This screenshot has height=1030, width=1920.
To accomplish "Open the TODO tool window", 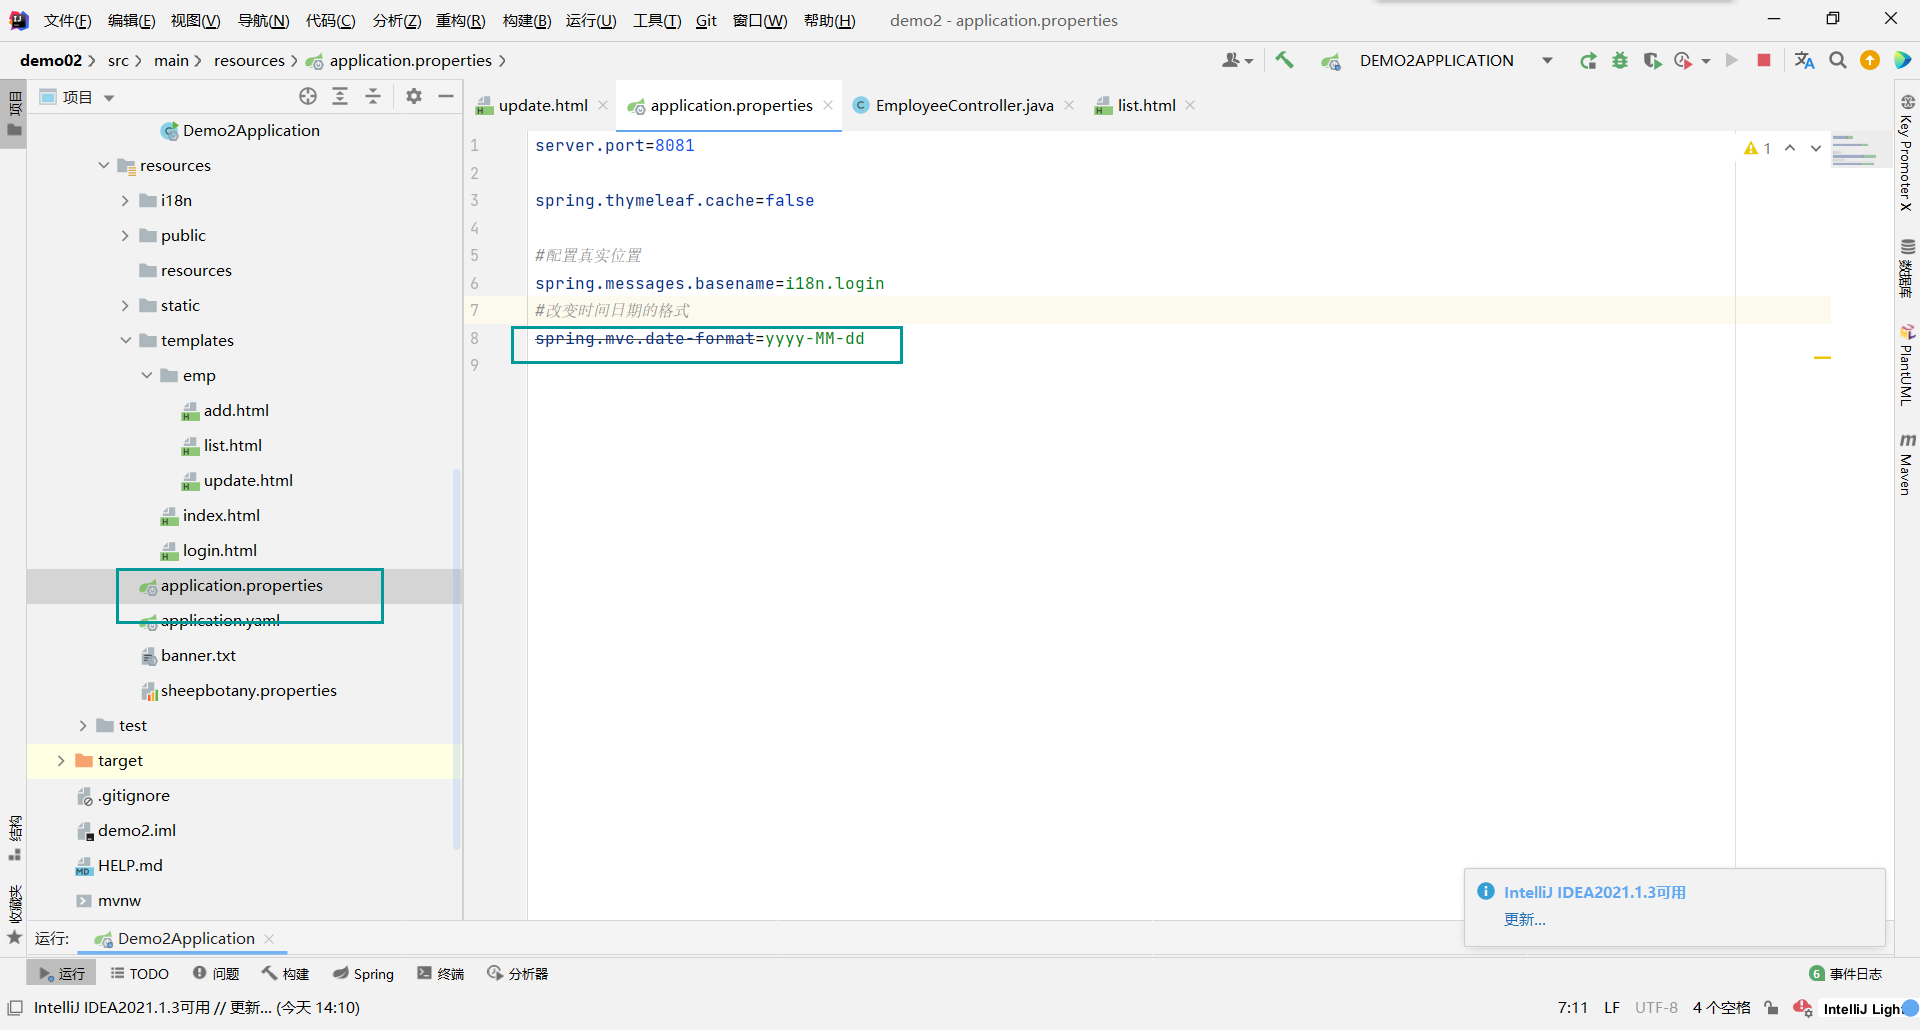I will 139,973.
